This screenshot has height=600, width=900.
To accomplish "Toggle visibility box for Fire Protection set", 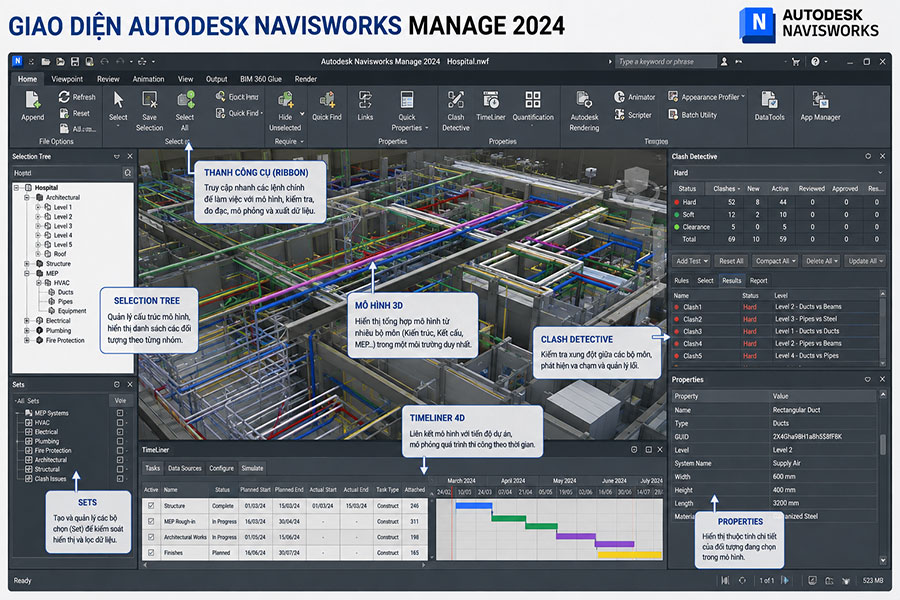I will pyautogui.click(x=120, y=450).
